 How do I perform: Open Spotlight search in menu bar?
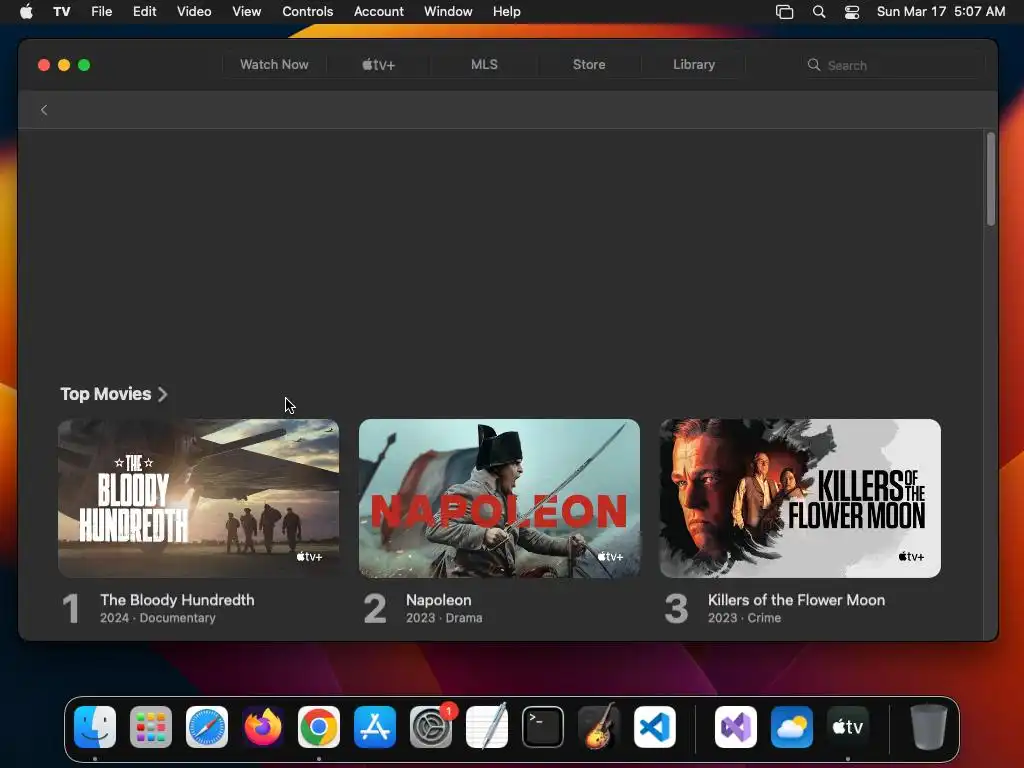(818, 11)
